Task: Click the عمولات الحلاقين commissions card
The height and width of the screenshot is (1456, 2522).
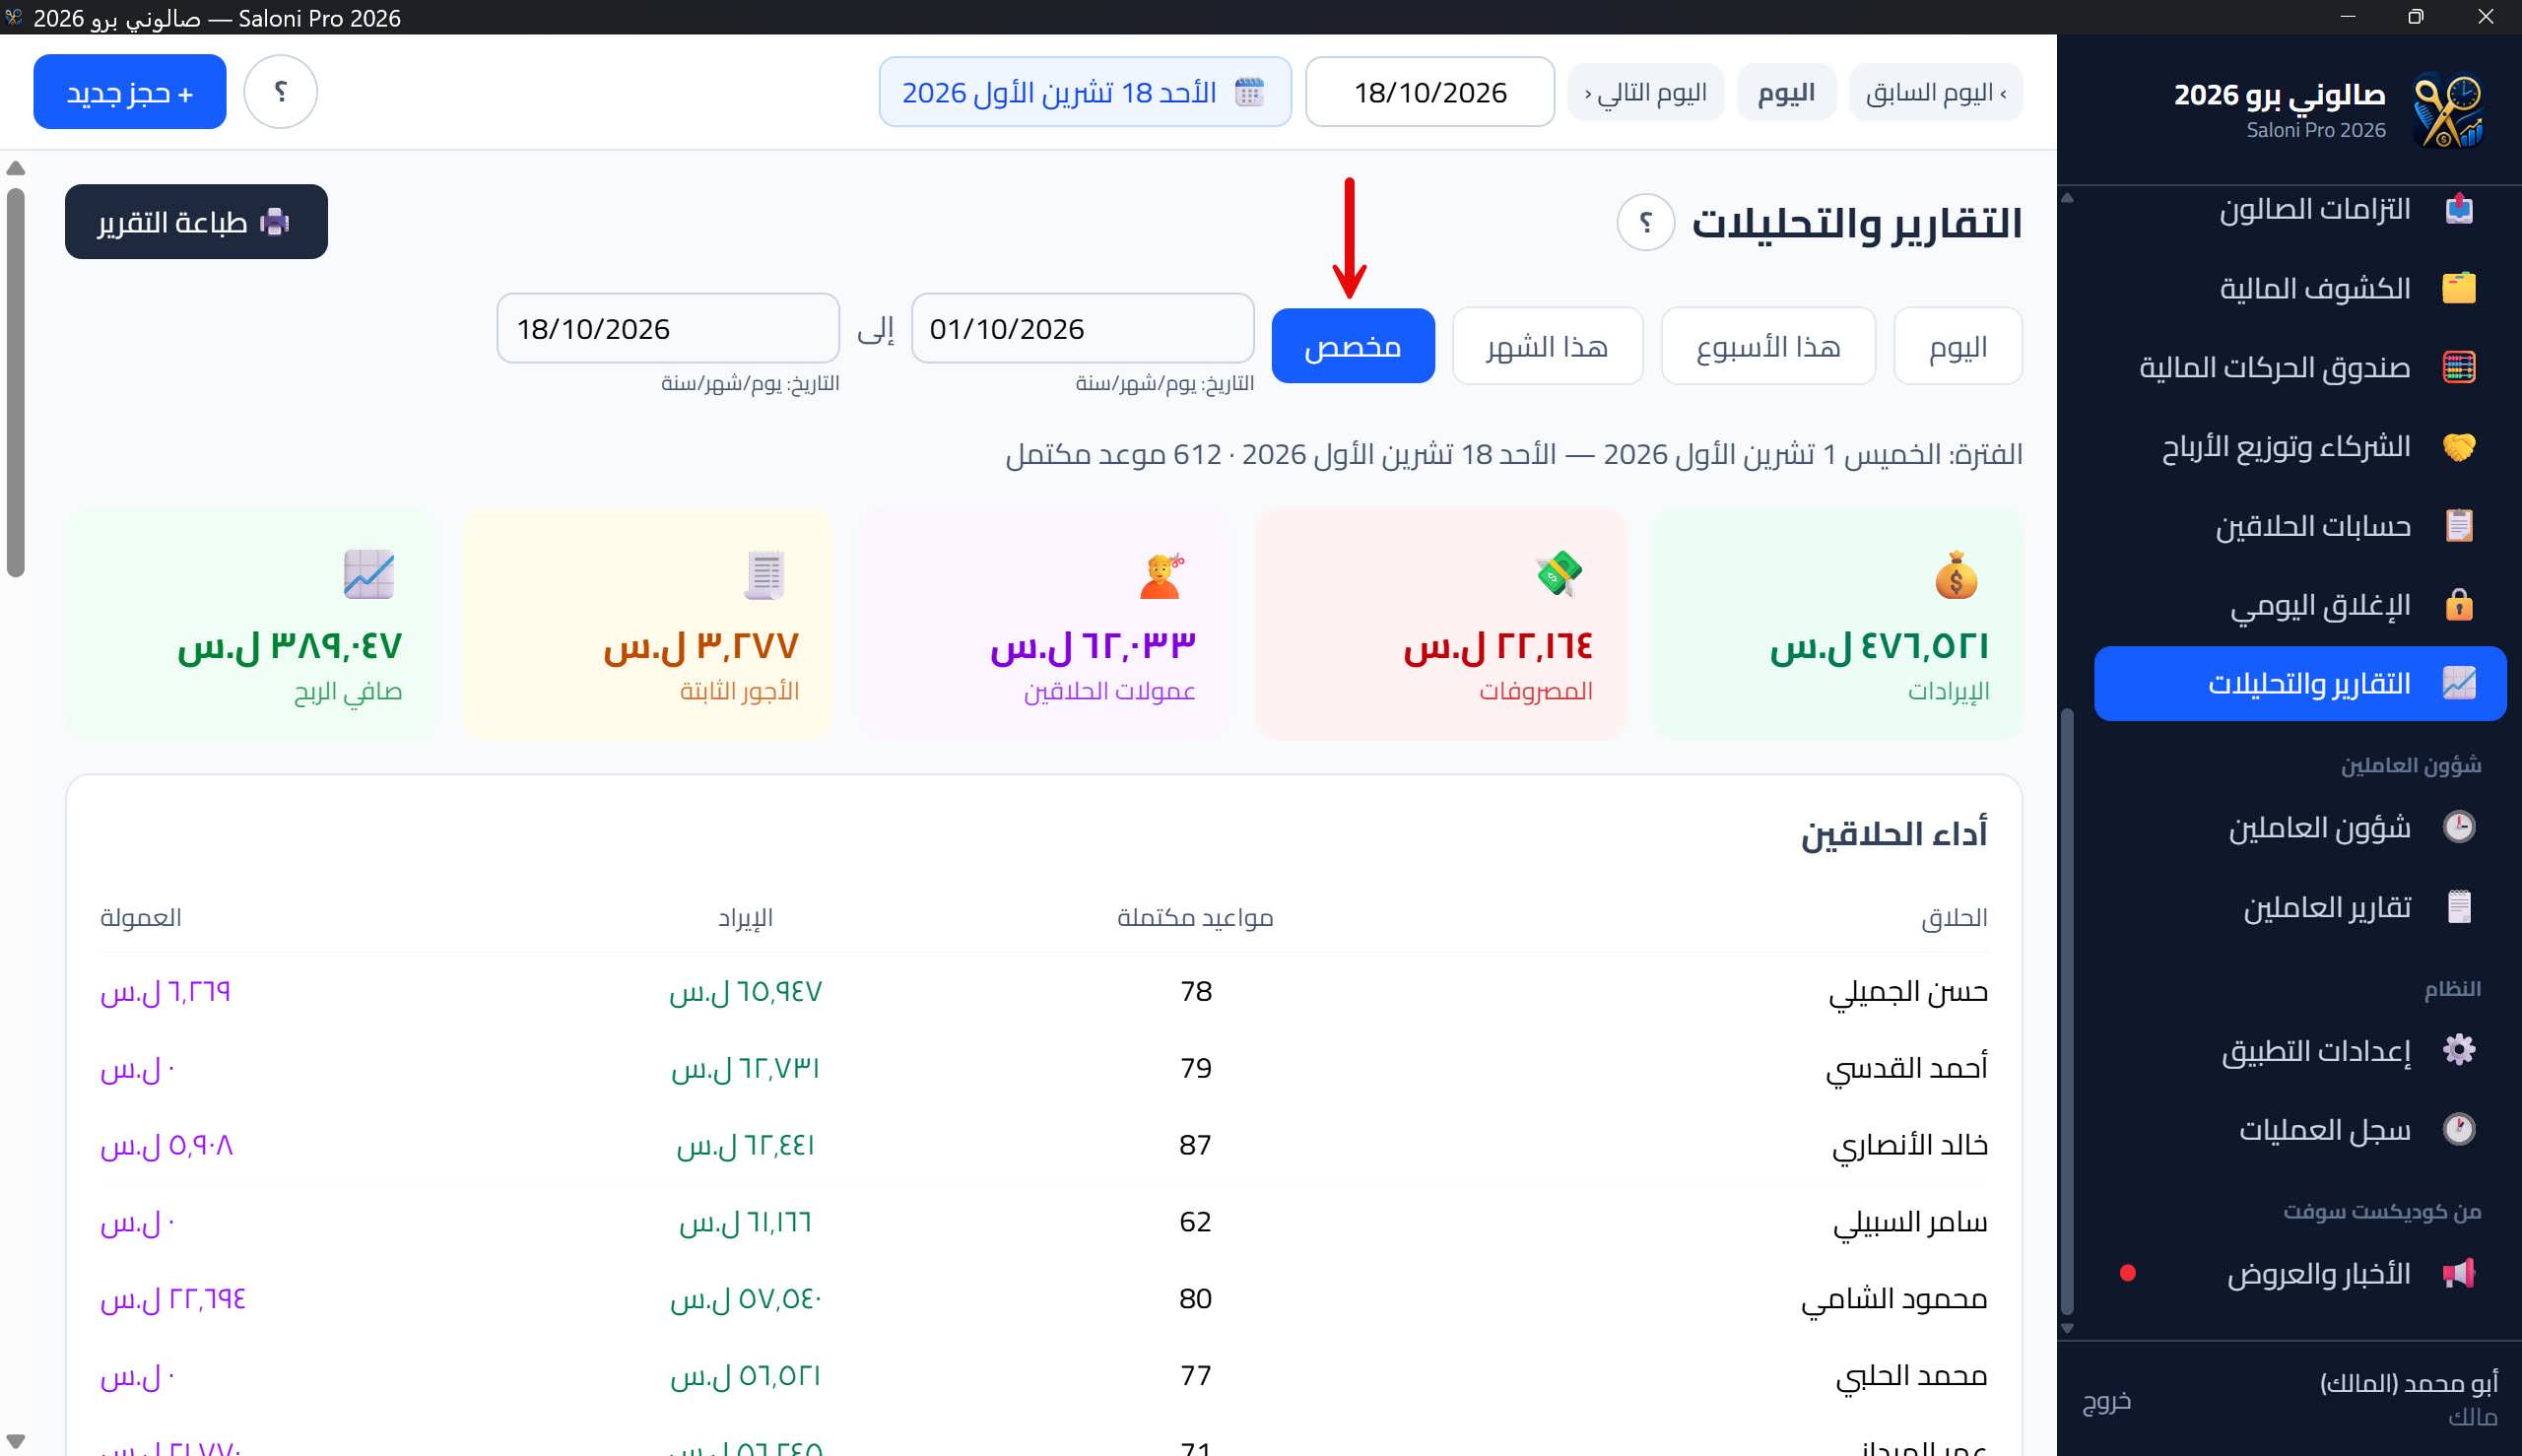Action: click(1044, 625)
